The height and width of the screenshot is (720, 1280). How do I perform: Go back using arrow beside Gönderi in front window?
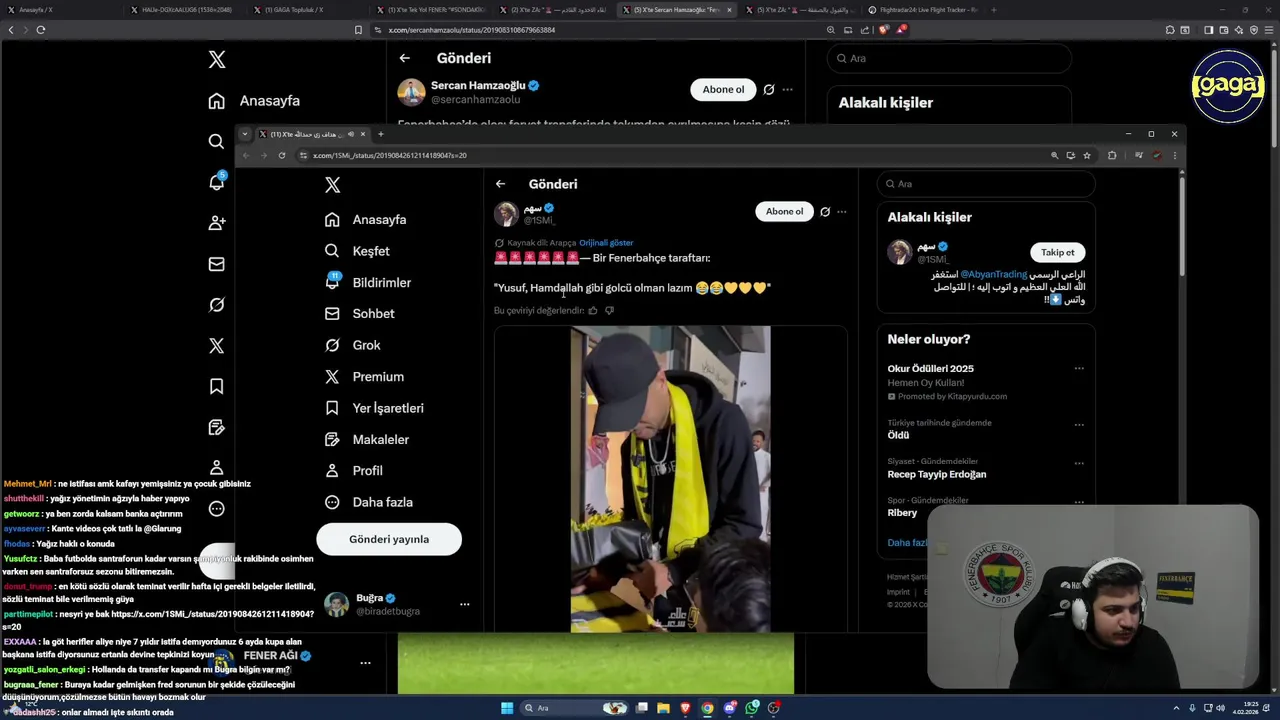(x=500, y=184)
